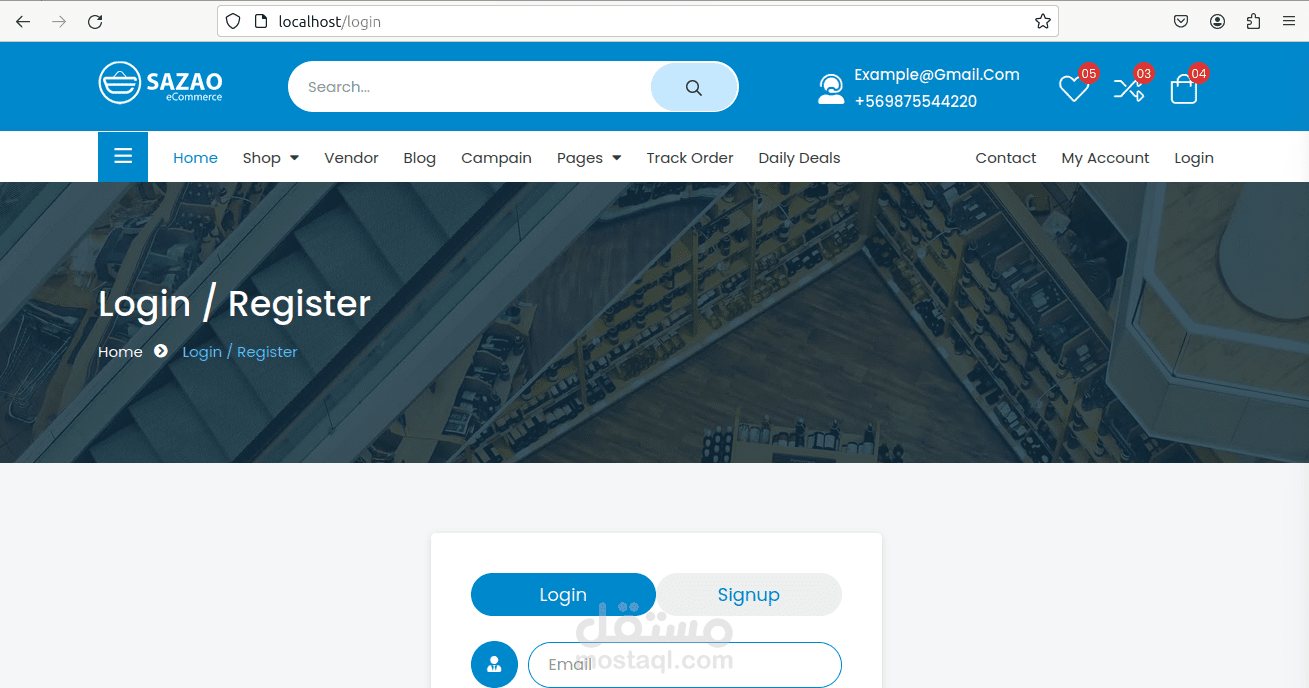Click the wishlist 05 badge
The image size is (1309, 688).
coord(1089,73)
